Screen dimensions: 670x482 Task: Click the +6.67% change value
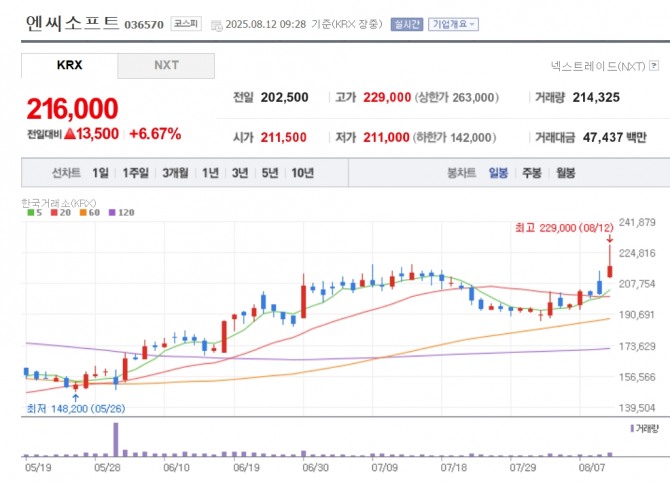click(155, 134)
